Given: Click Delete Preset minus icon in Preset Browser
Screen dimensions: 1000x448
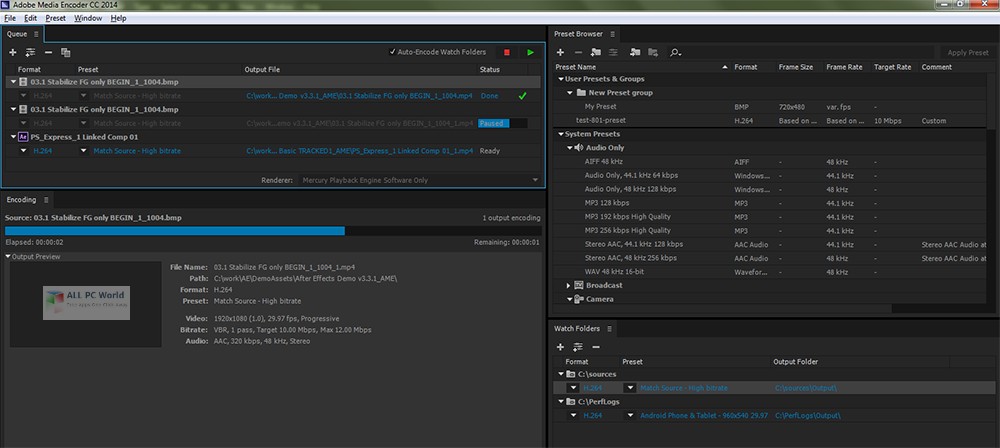Looking at the screenshot, I should (578, 52).
